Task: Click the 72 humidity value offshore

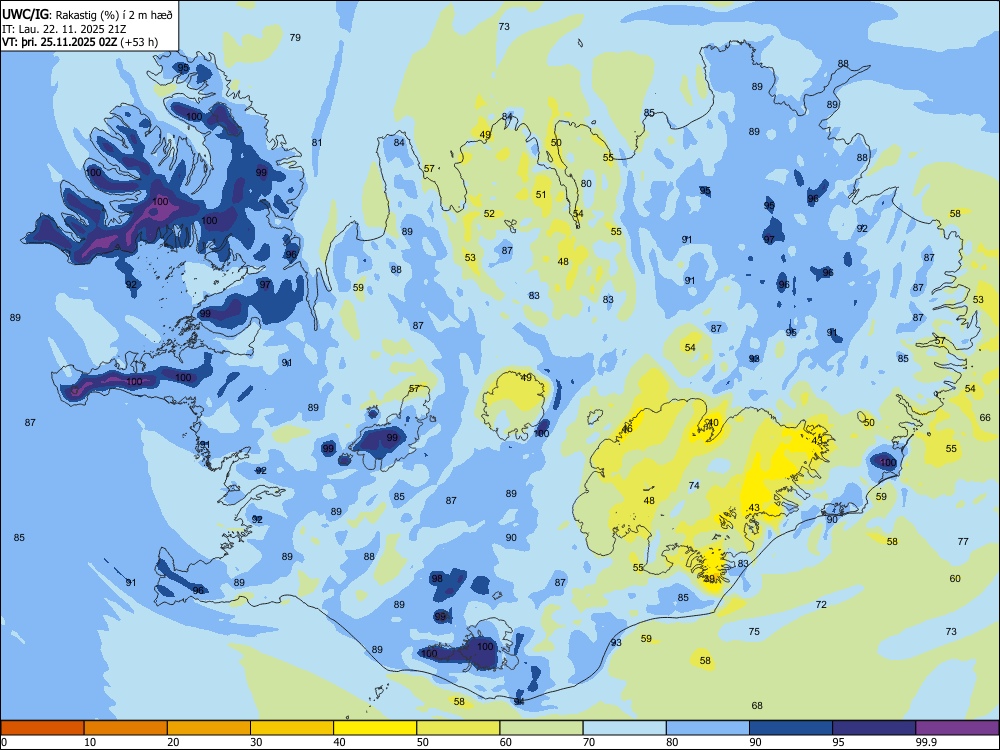Action: click(821, 604)
